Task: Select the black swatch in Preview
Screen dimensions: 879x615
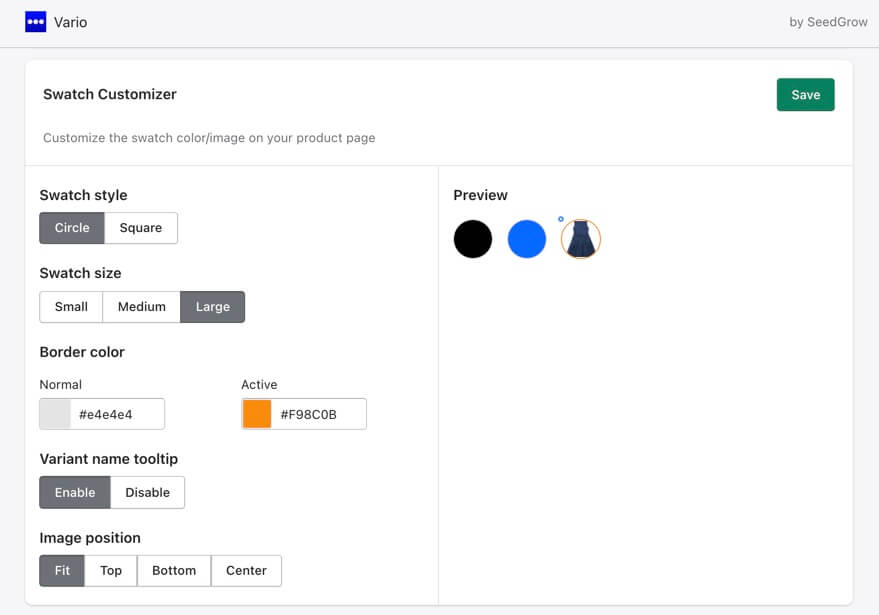Action: (x=473, y=239)
